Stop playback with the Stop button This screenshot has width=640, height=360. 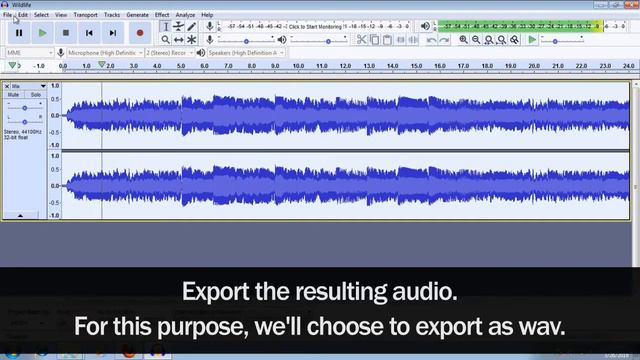tap(66, 33)
